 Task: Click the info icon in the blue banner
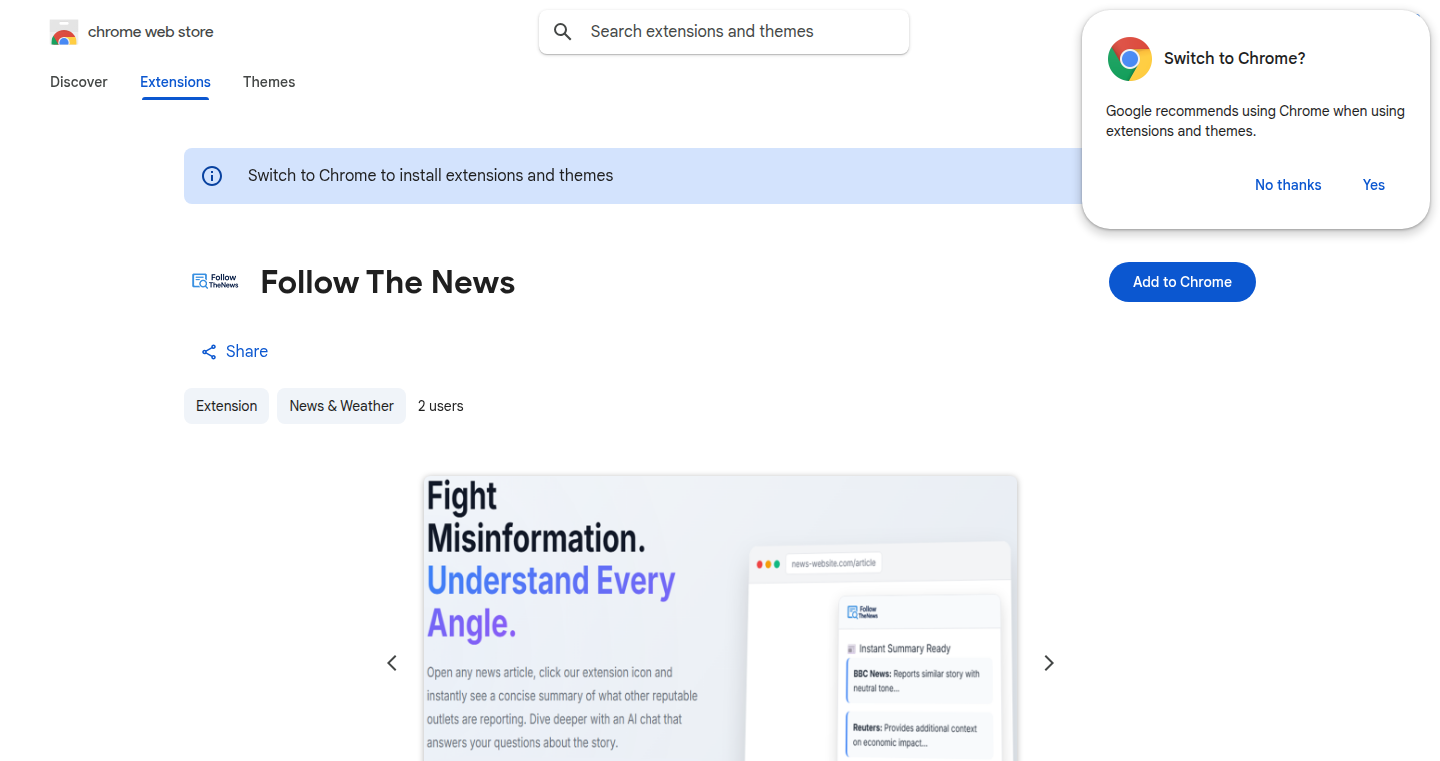point(212,176)
